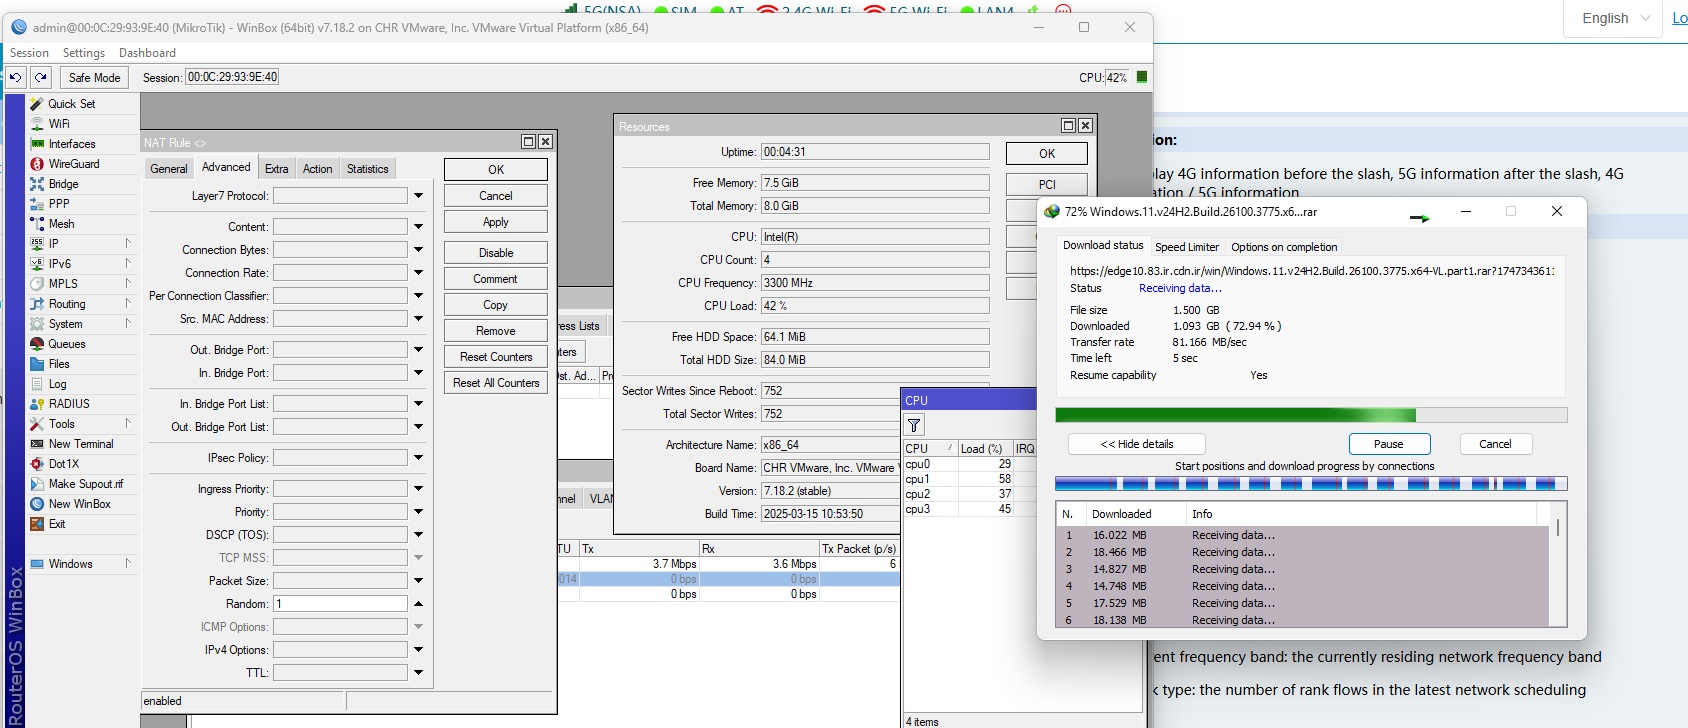Expand the Routing submenu

[128, 304]
